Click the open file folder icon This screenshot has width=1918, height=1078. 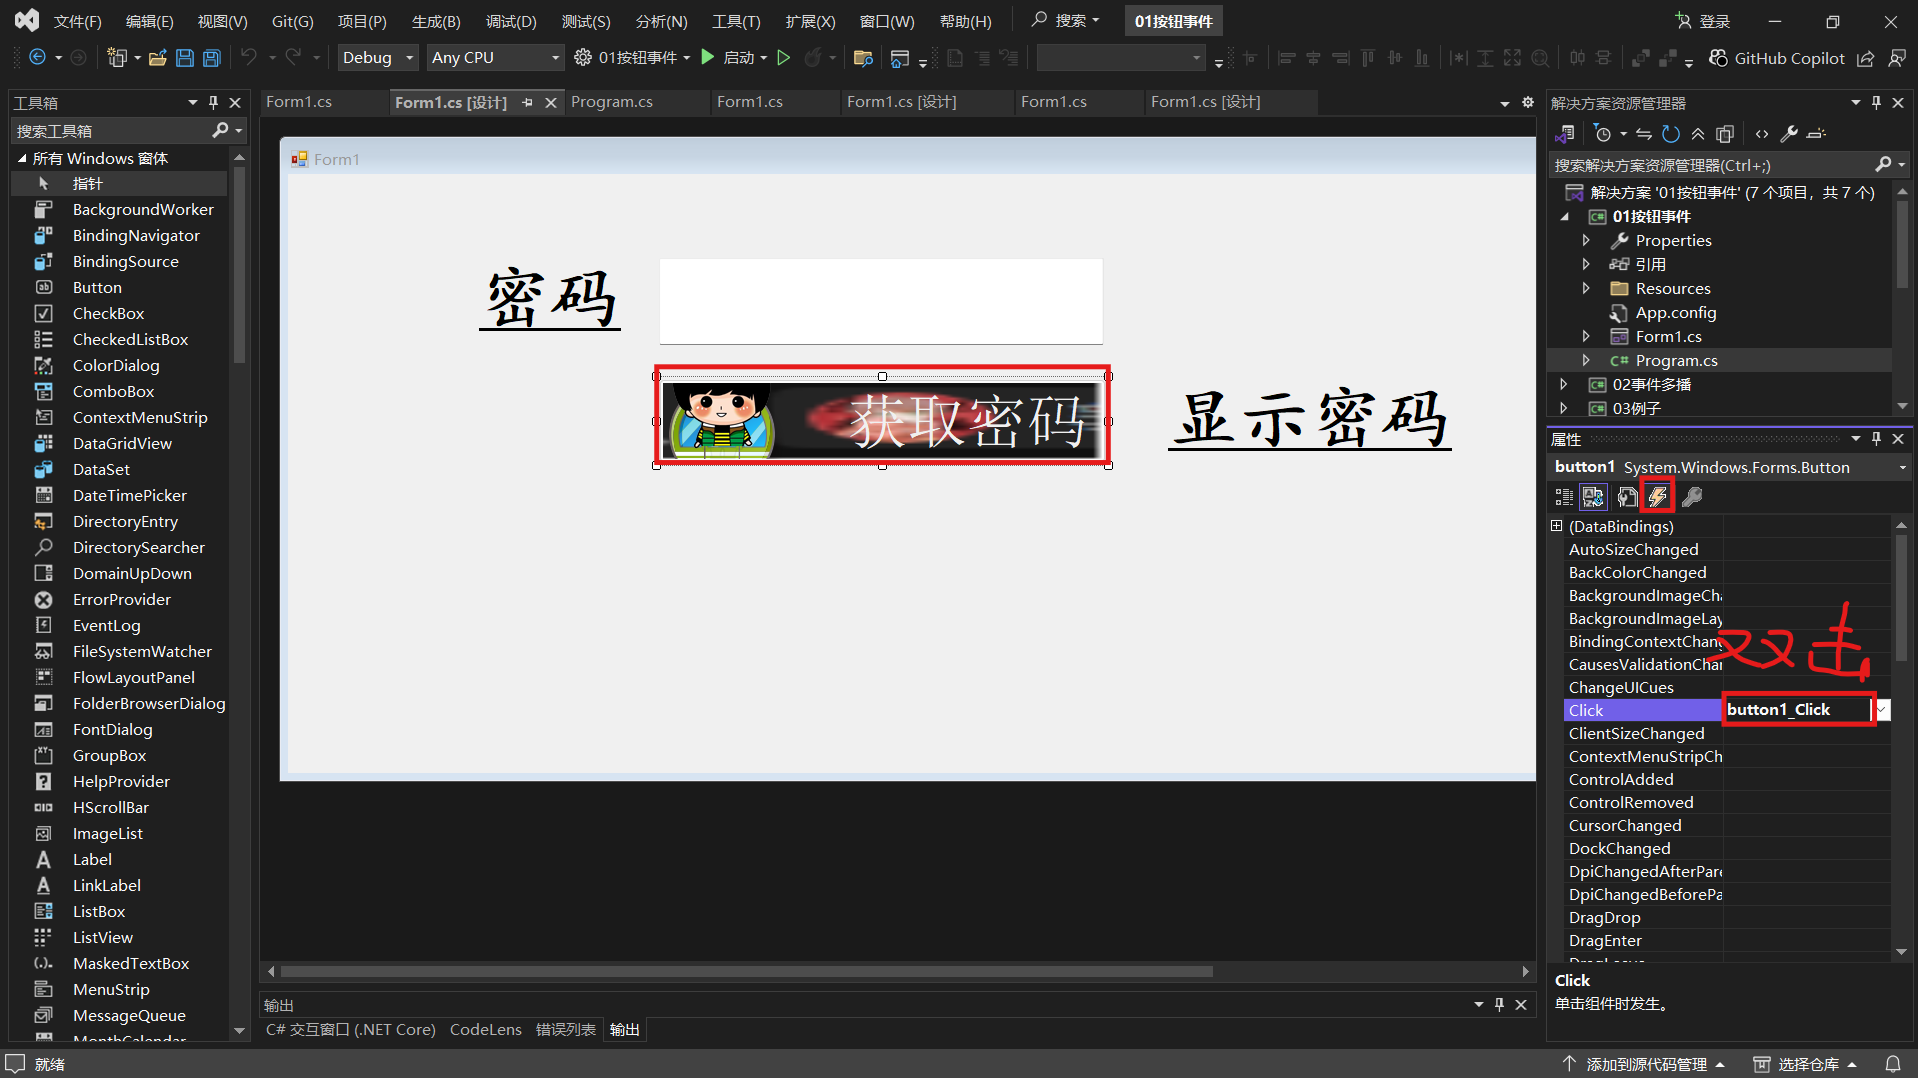pyautogui.click(x=157, y=58)
